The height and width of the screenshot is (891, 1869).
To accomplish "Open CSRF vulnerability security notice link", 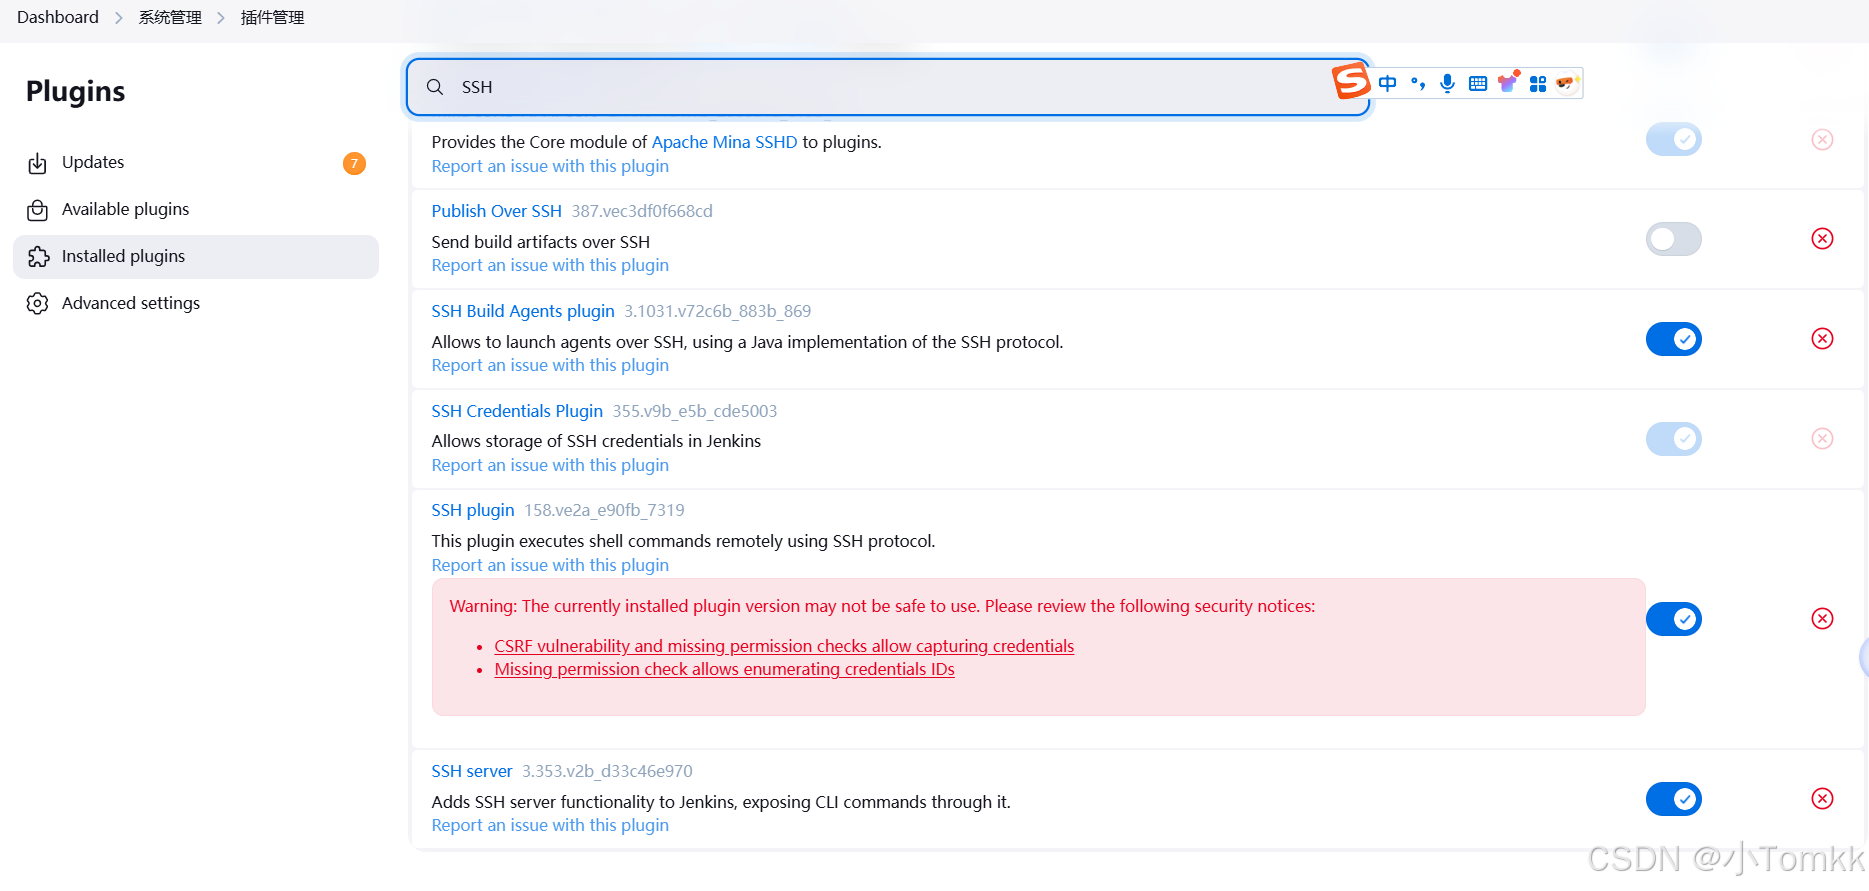I will 784,646.
